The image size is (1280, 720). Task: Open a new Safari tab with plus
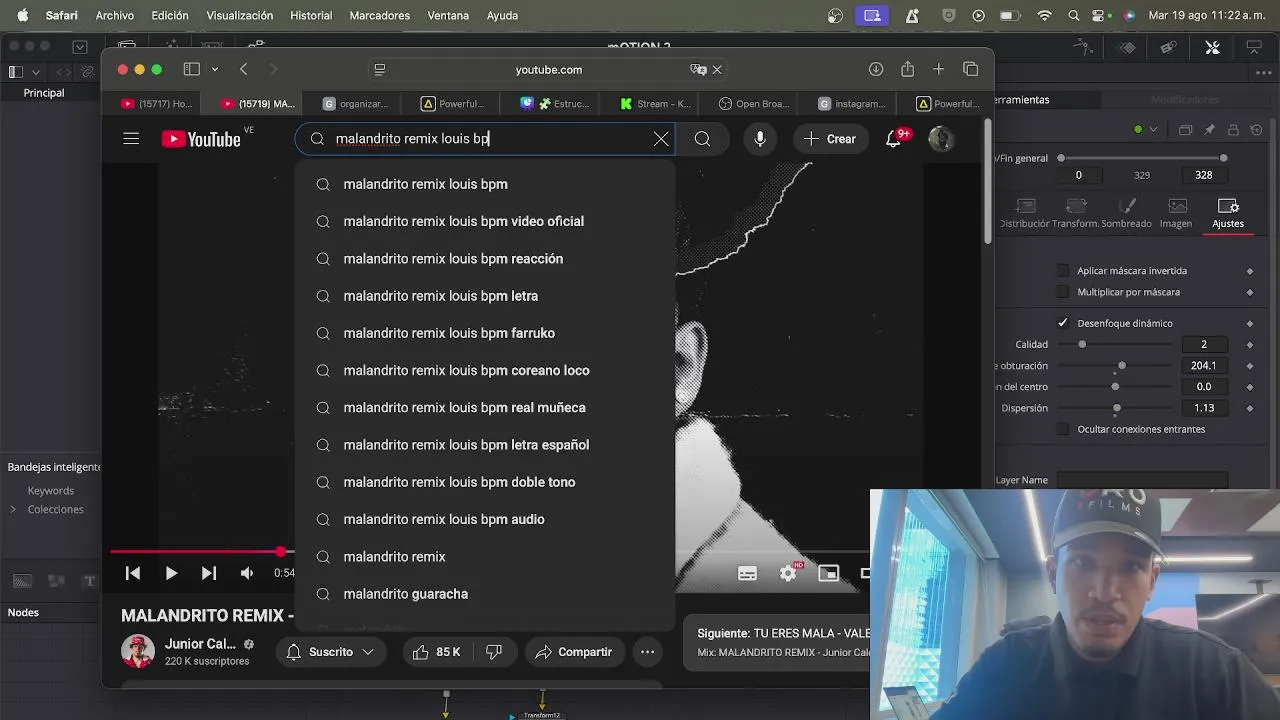[x=938, y=69]
